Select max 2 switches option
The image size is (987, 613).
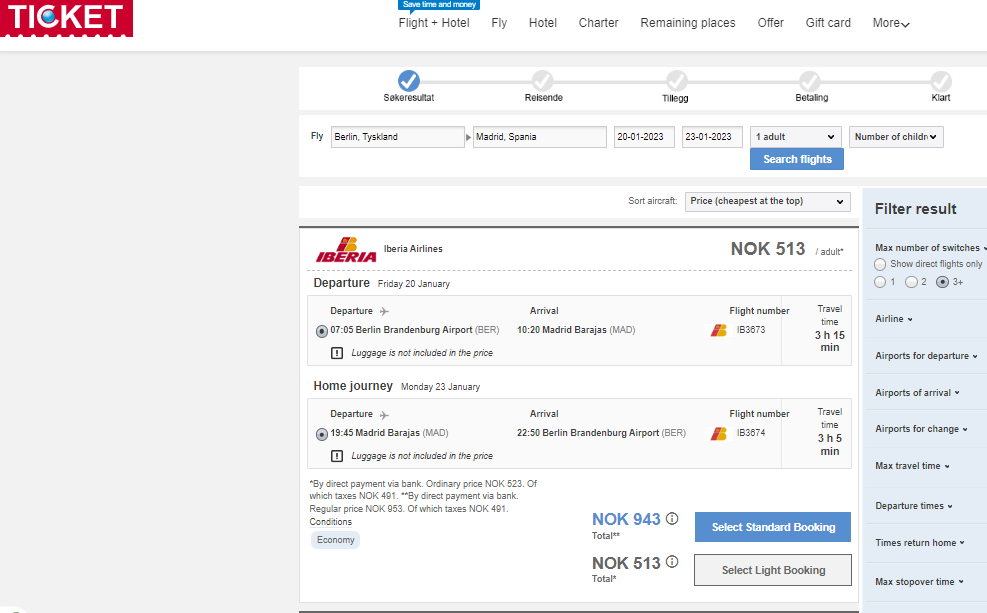click(x=911, y=282)
